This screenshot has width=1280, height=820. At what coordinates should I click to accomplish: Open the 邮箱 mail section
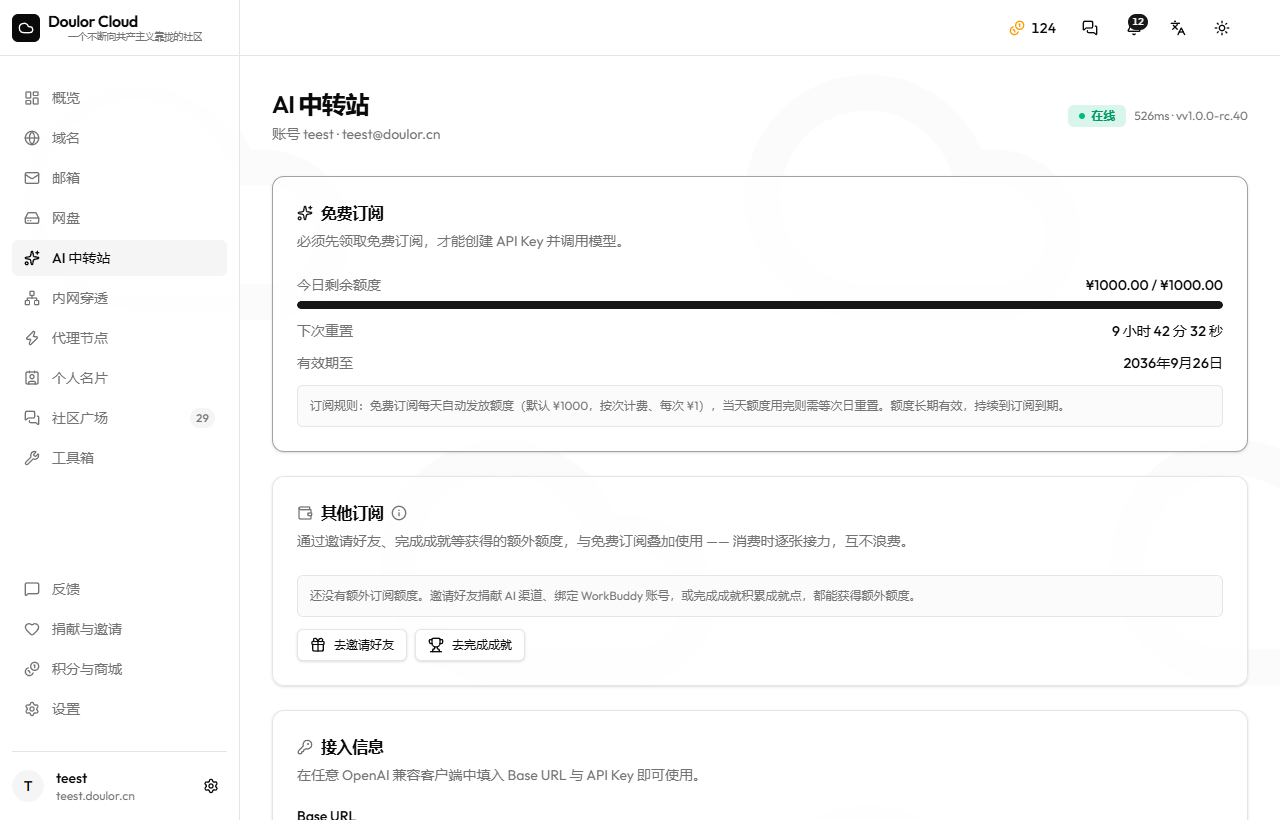[119, 178]
